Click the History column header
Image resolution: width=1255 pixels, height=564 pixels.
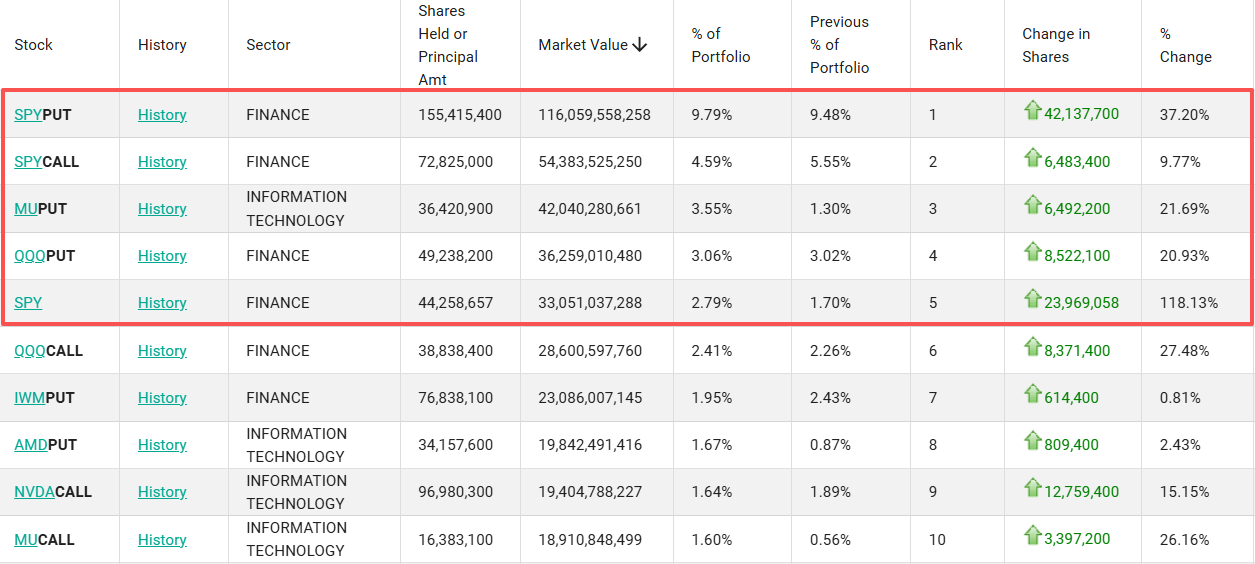pyautogui.click(x=162, y=45)
